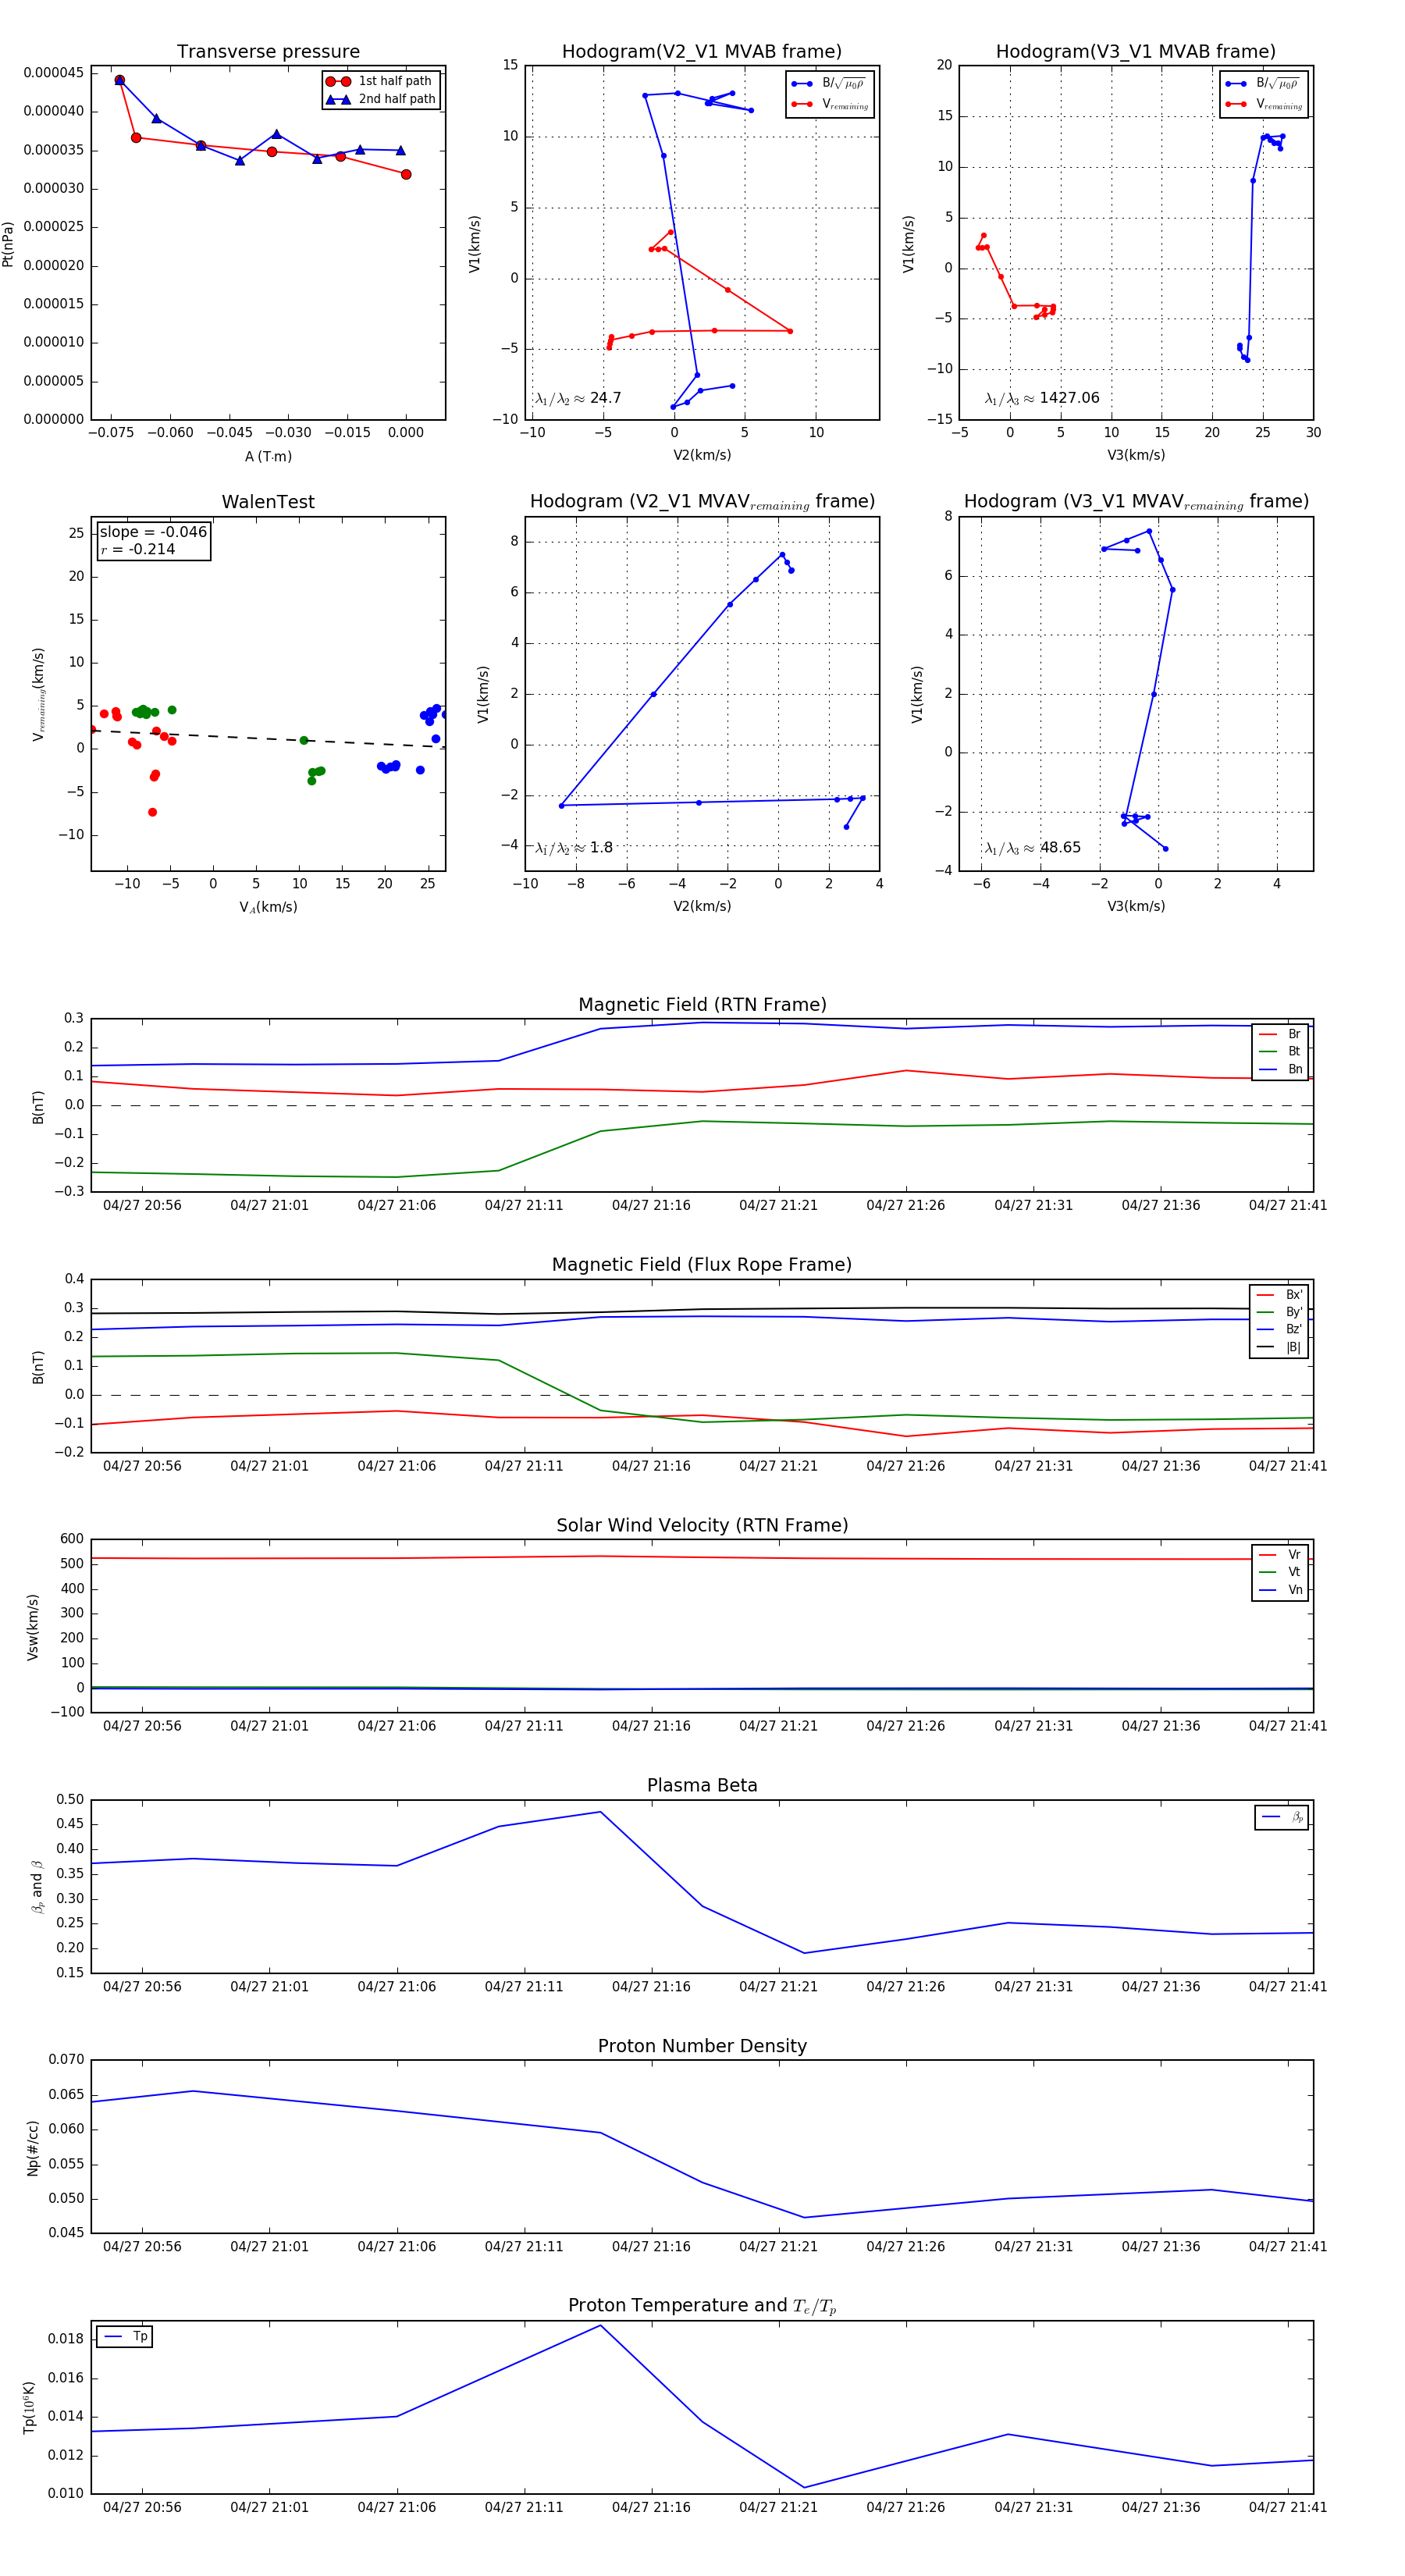Click the 'Vsw(km/s)' y-axis label
This screenshot has width=1405, height=2576.
(x=33, y=1627)
